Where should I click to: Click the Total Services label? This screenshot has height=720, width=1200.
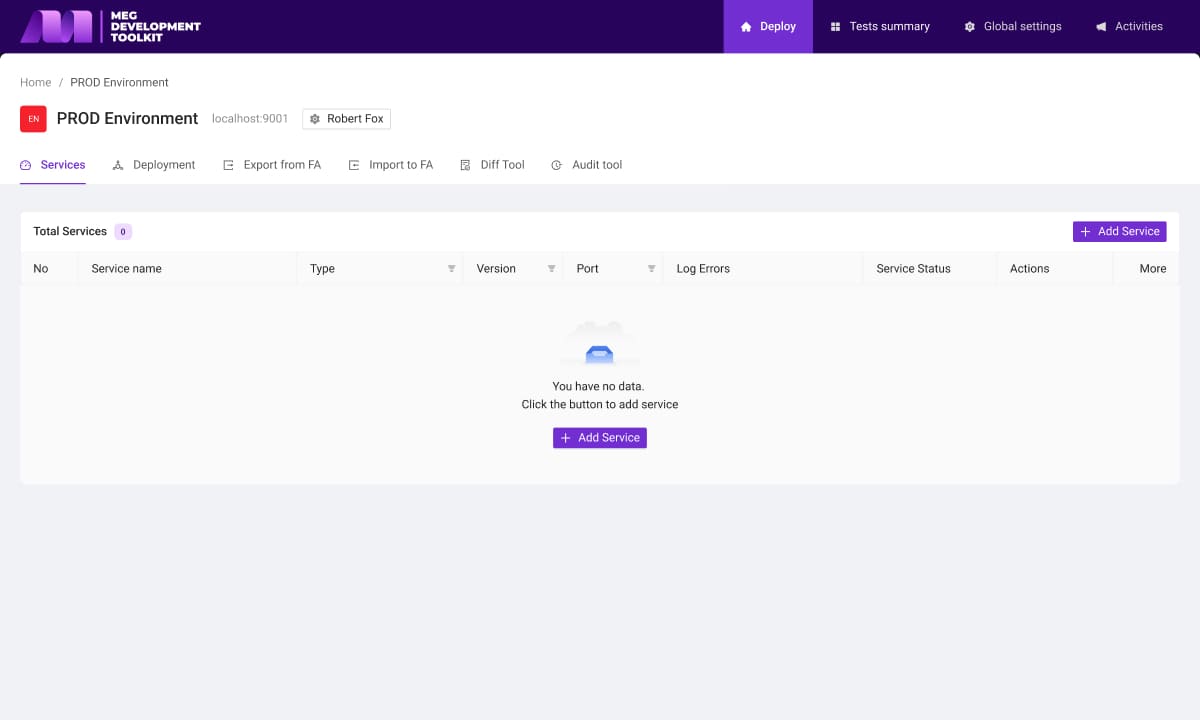click(x=70, y=231)
